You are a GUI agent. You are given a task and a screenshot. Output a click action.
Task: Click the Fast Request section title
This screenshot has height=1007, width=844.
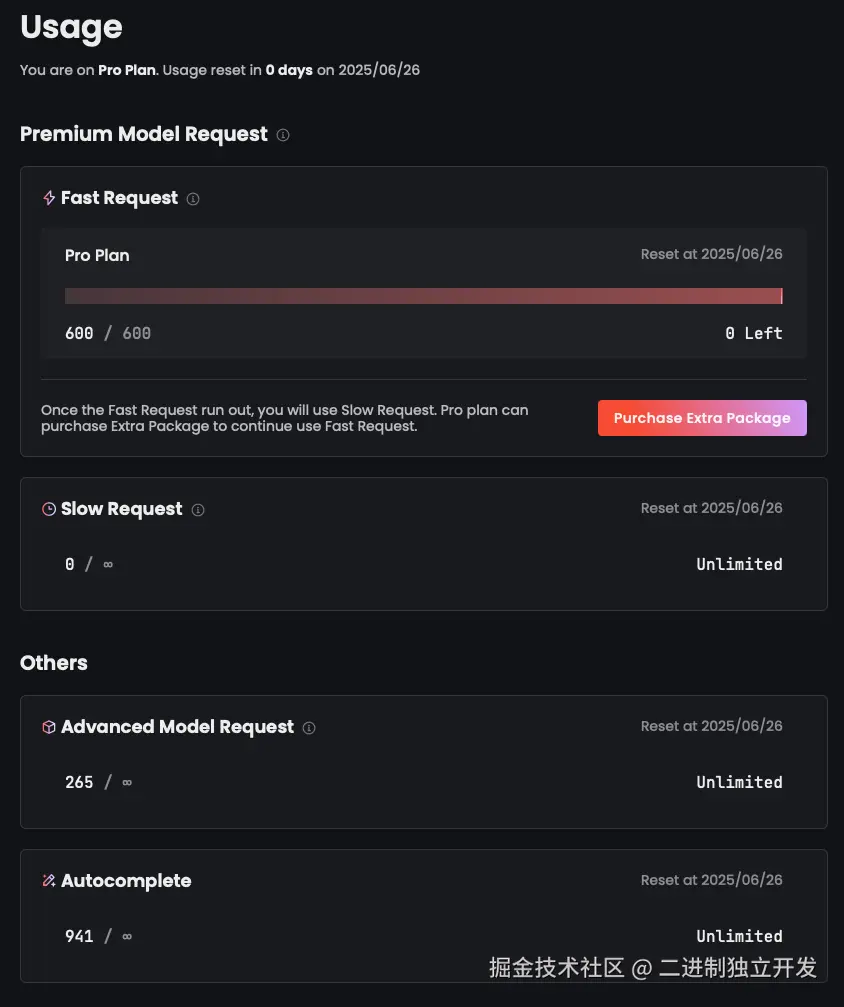pos(119,198)
